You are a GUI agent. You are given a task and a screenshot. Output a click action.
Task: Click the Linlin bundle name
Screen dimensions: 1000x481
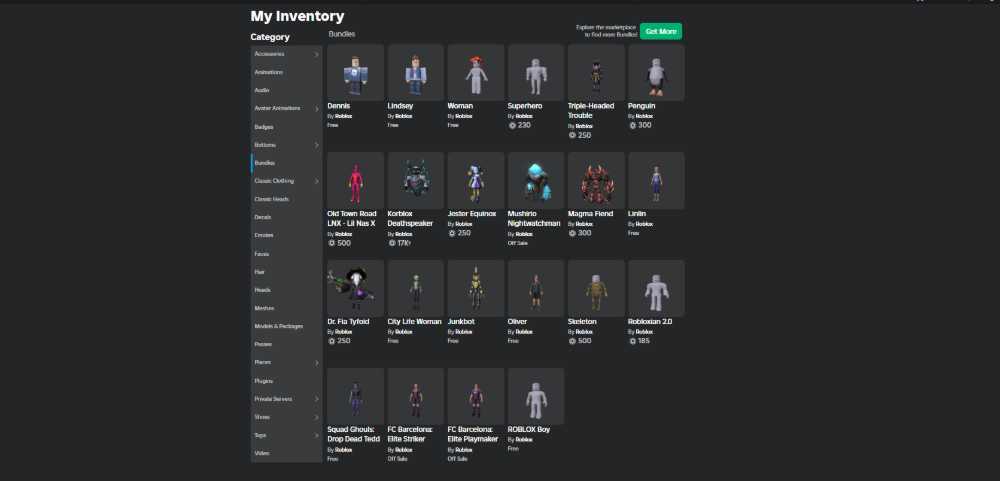pyautogui.click(x=638, y=214)
